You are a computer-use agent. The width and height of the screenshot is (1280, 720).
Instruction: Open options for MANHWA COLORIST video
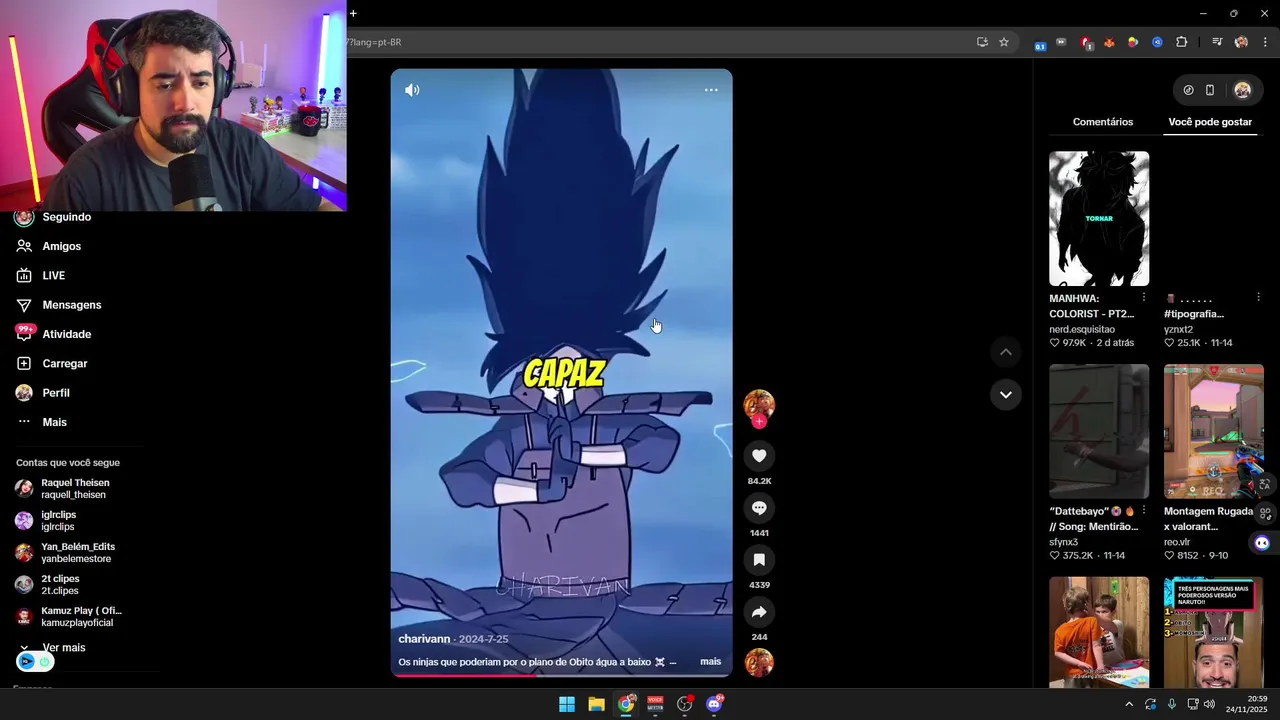click(x=1144, y=298)
